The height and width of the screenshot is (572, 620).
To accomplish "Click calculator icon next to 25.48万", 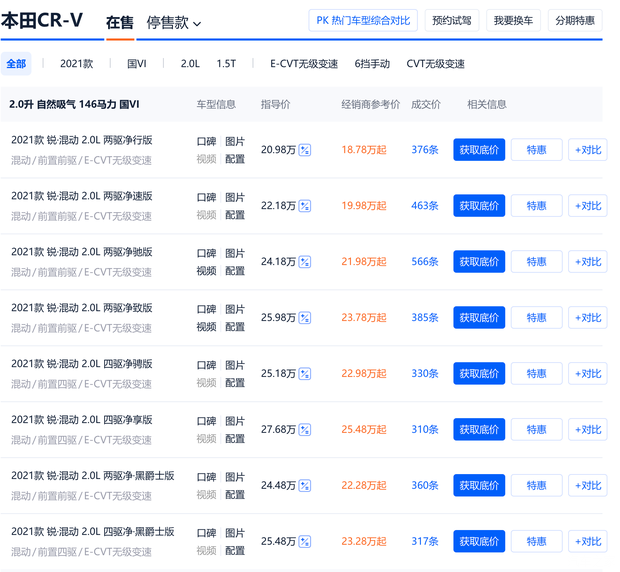I will pos(305,542).
